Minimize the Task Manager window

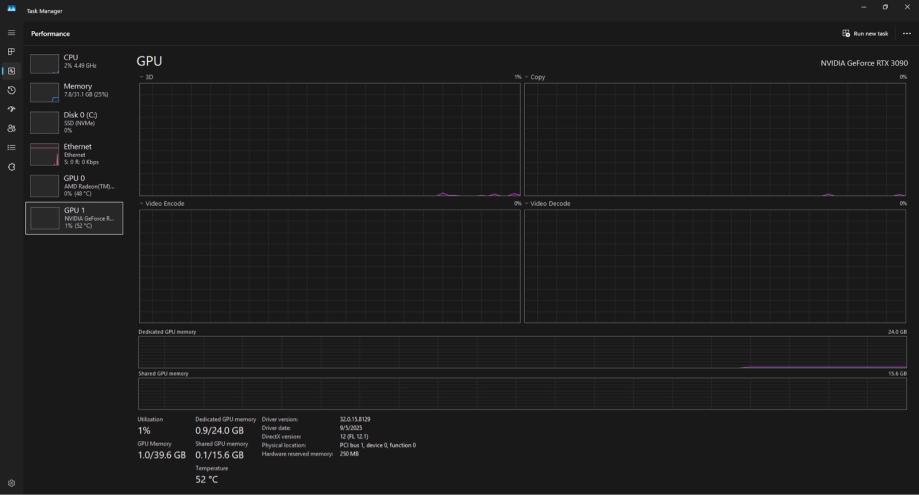pyautogui.click(x=863, y=7)
